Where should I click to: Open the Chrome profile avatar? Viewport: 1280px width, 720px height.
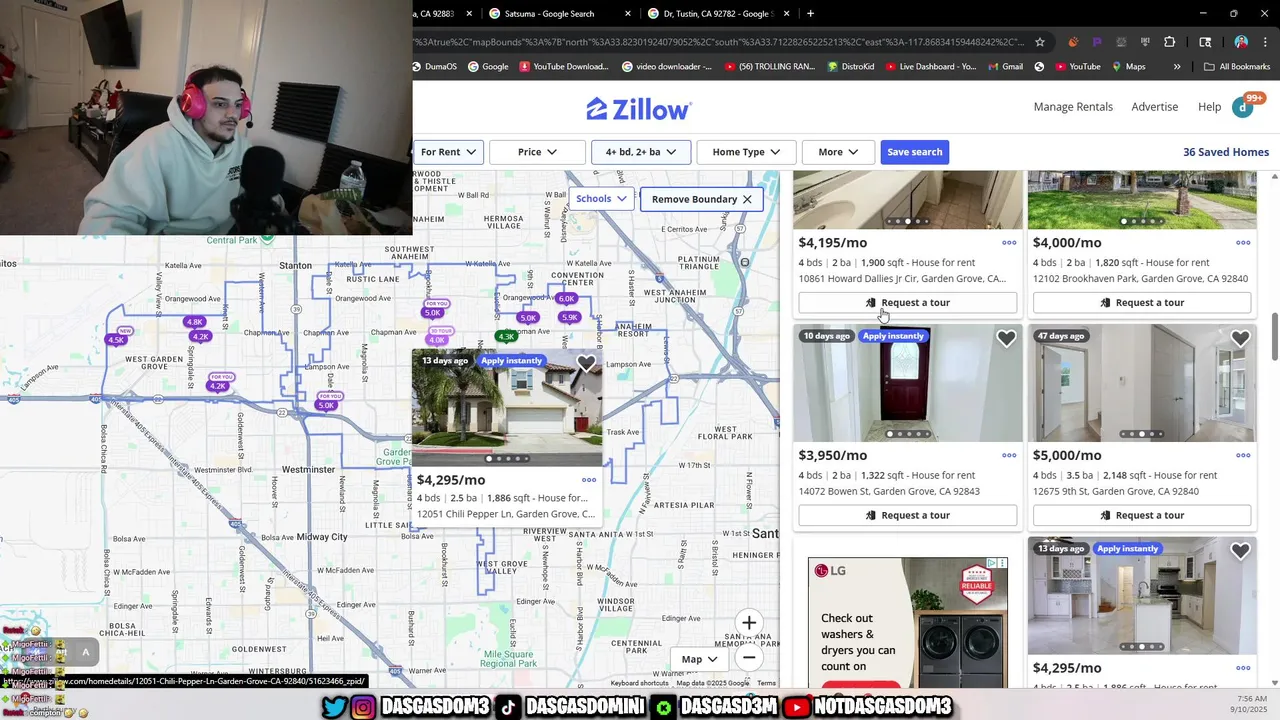coord(1241,42)
